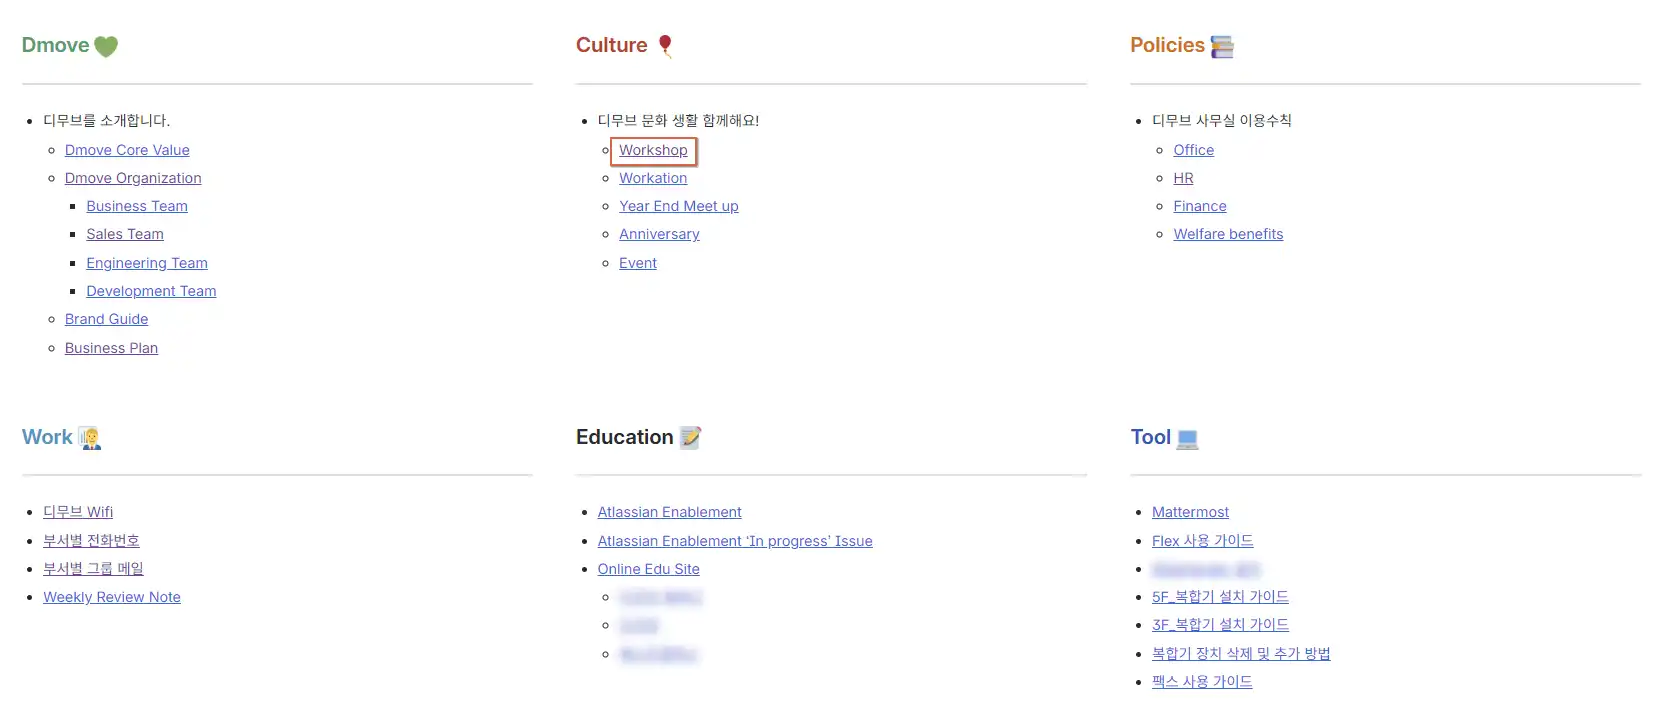This screenshot has height=710, width=1657.
Task: Open the Atlassian Enablement link
Action: tap(669, 512)
